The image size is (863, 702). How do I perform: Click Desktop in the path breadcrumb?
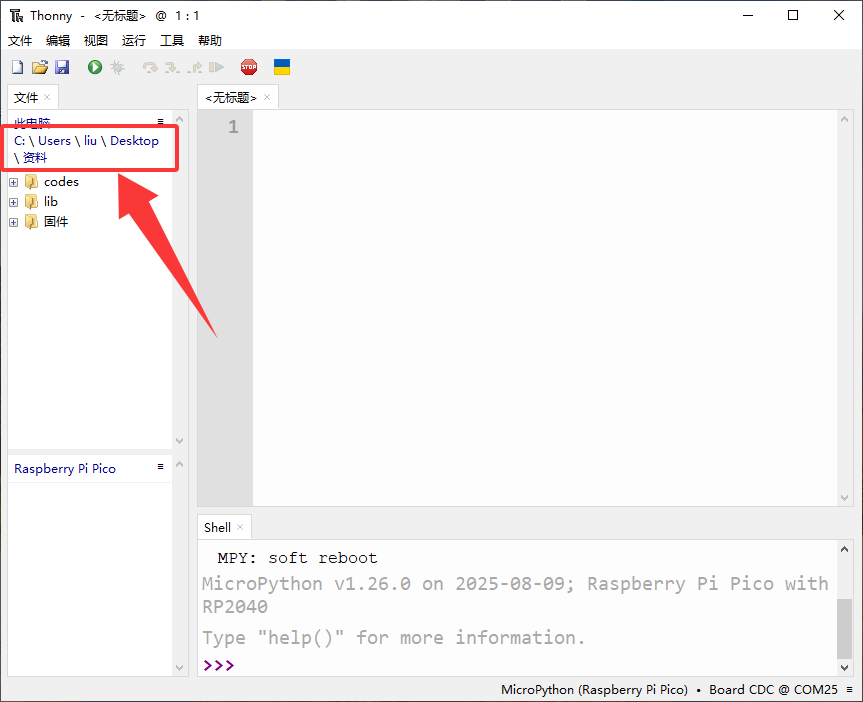pos(134,141)
